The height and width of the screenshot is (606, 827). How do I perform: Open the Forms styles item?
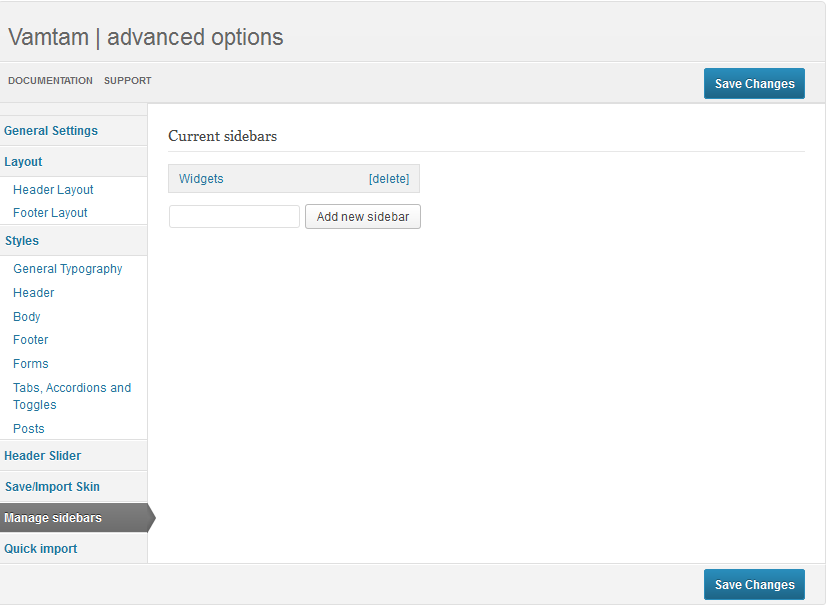31,364
